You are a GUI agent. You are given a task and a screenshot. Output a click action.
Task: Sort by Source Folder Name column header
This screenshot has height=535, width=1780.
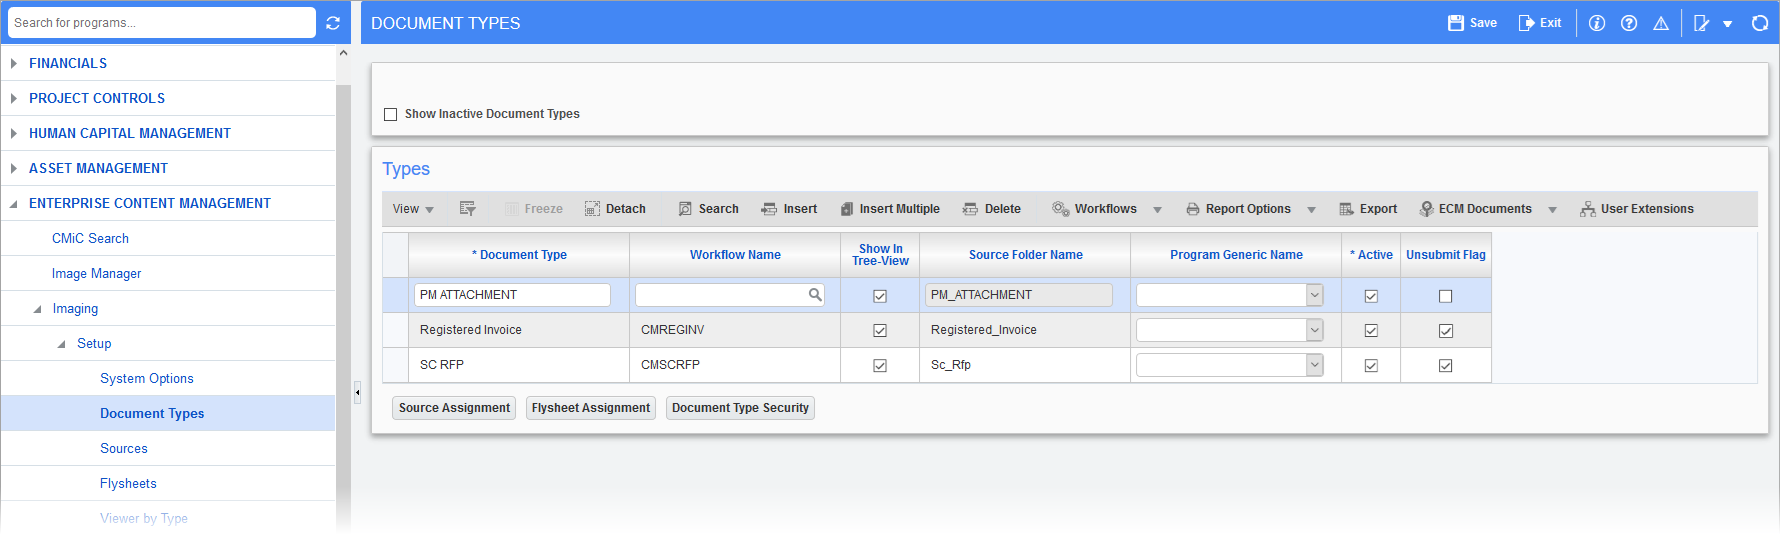[x=1025, y=255]
